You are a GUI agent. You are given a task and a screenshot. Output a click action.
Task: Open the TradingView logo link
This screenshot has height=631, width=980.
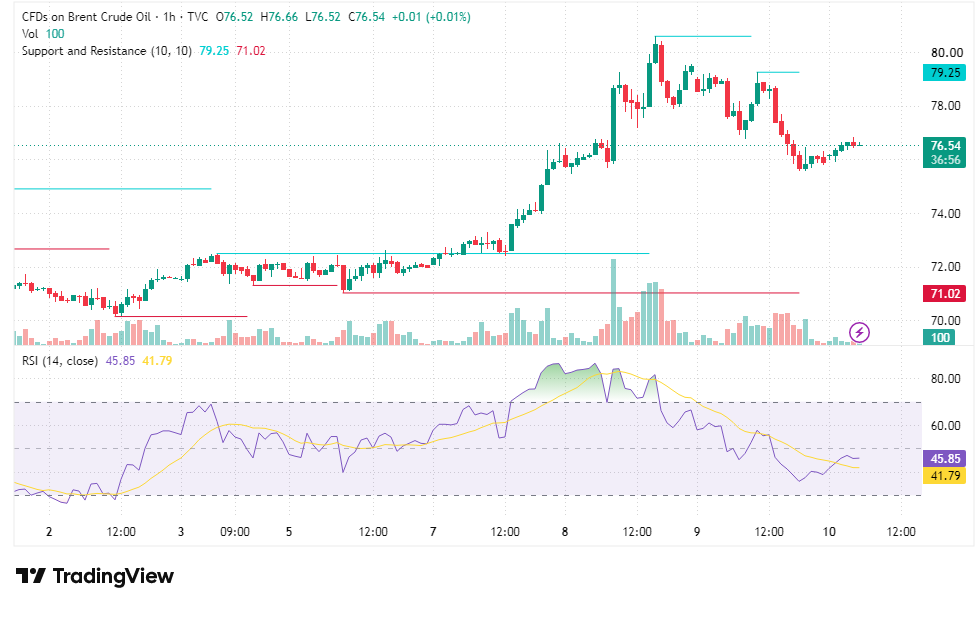(94, 575)
